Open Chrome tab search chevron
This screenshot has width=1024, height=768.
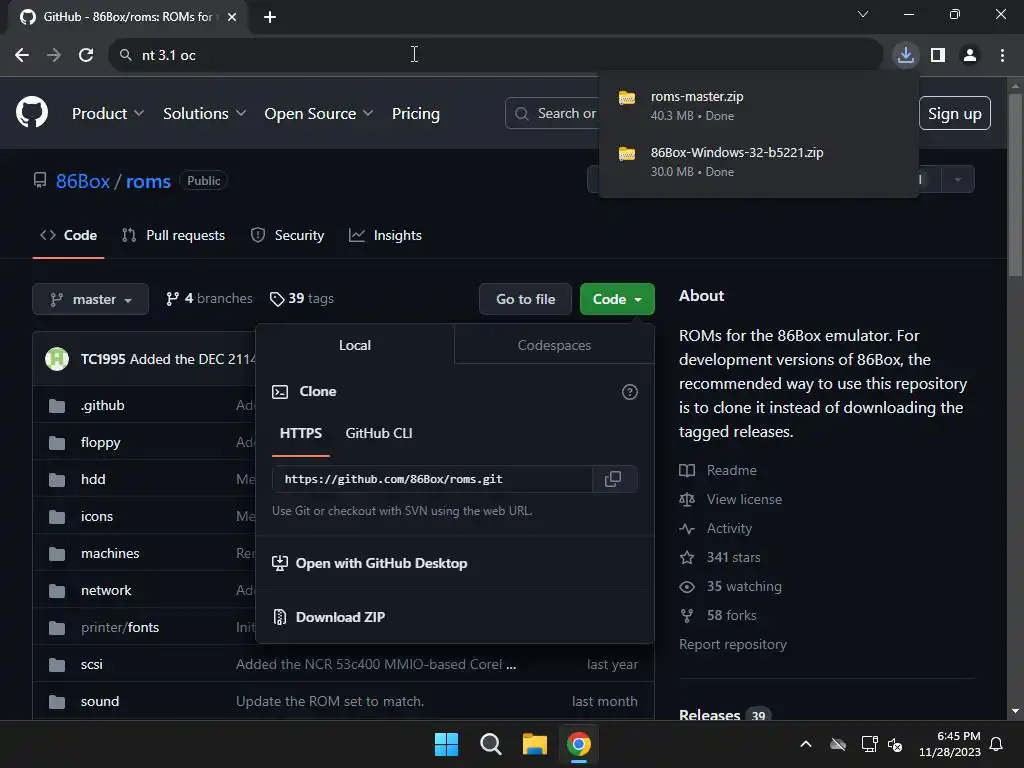click(x=863, y=14)
